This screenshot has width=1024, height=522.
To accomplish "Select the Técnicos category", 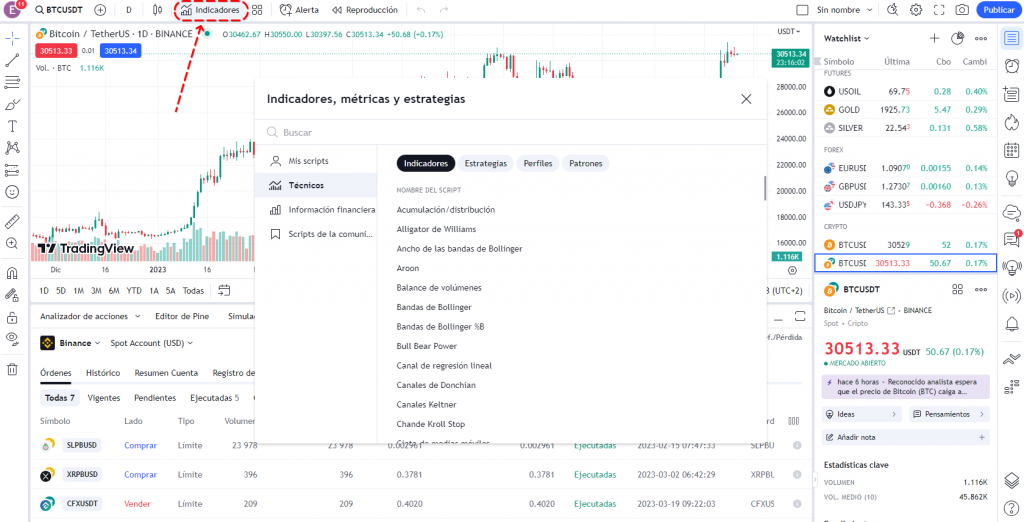I will (x=316, y=186).
